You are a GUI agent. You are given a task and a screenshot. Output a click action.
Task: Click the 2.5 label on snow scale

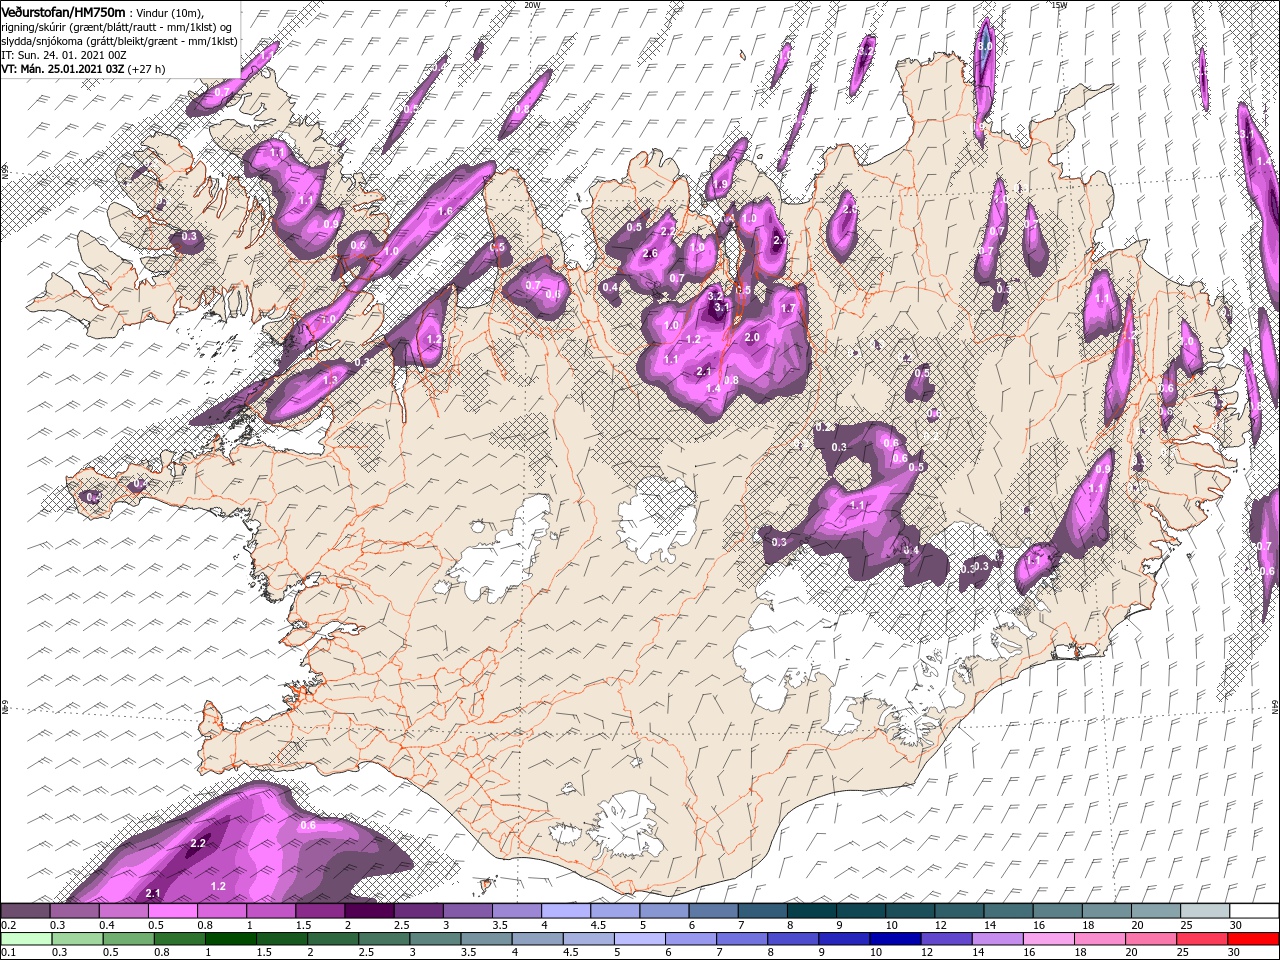coord(401,925)
